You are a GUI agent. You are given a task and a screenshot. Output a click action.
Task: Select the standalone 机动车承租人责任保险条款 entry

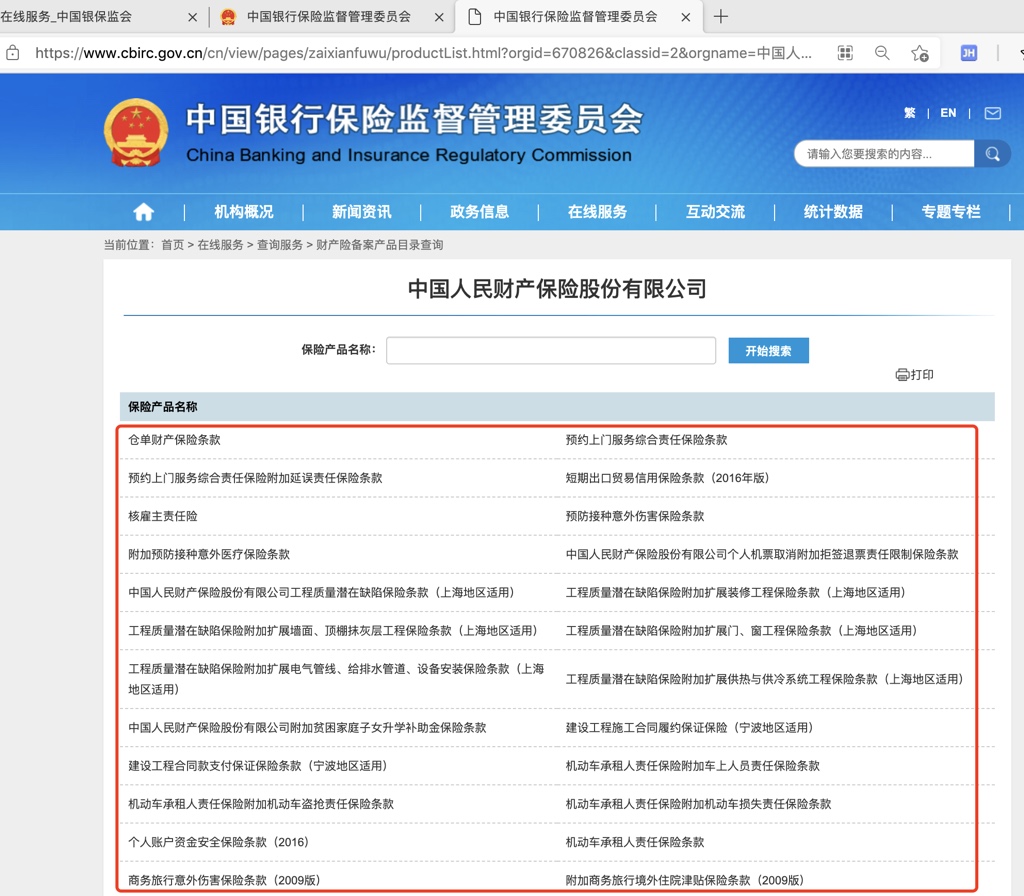pyautogui.click(x=635, y=842)
